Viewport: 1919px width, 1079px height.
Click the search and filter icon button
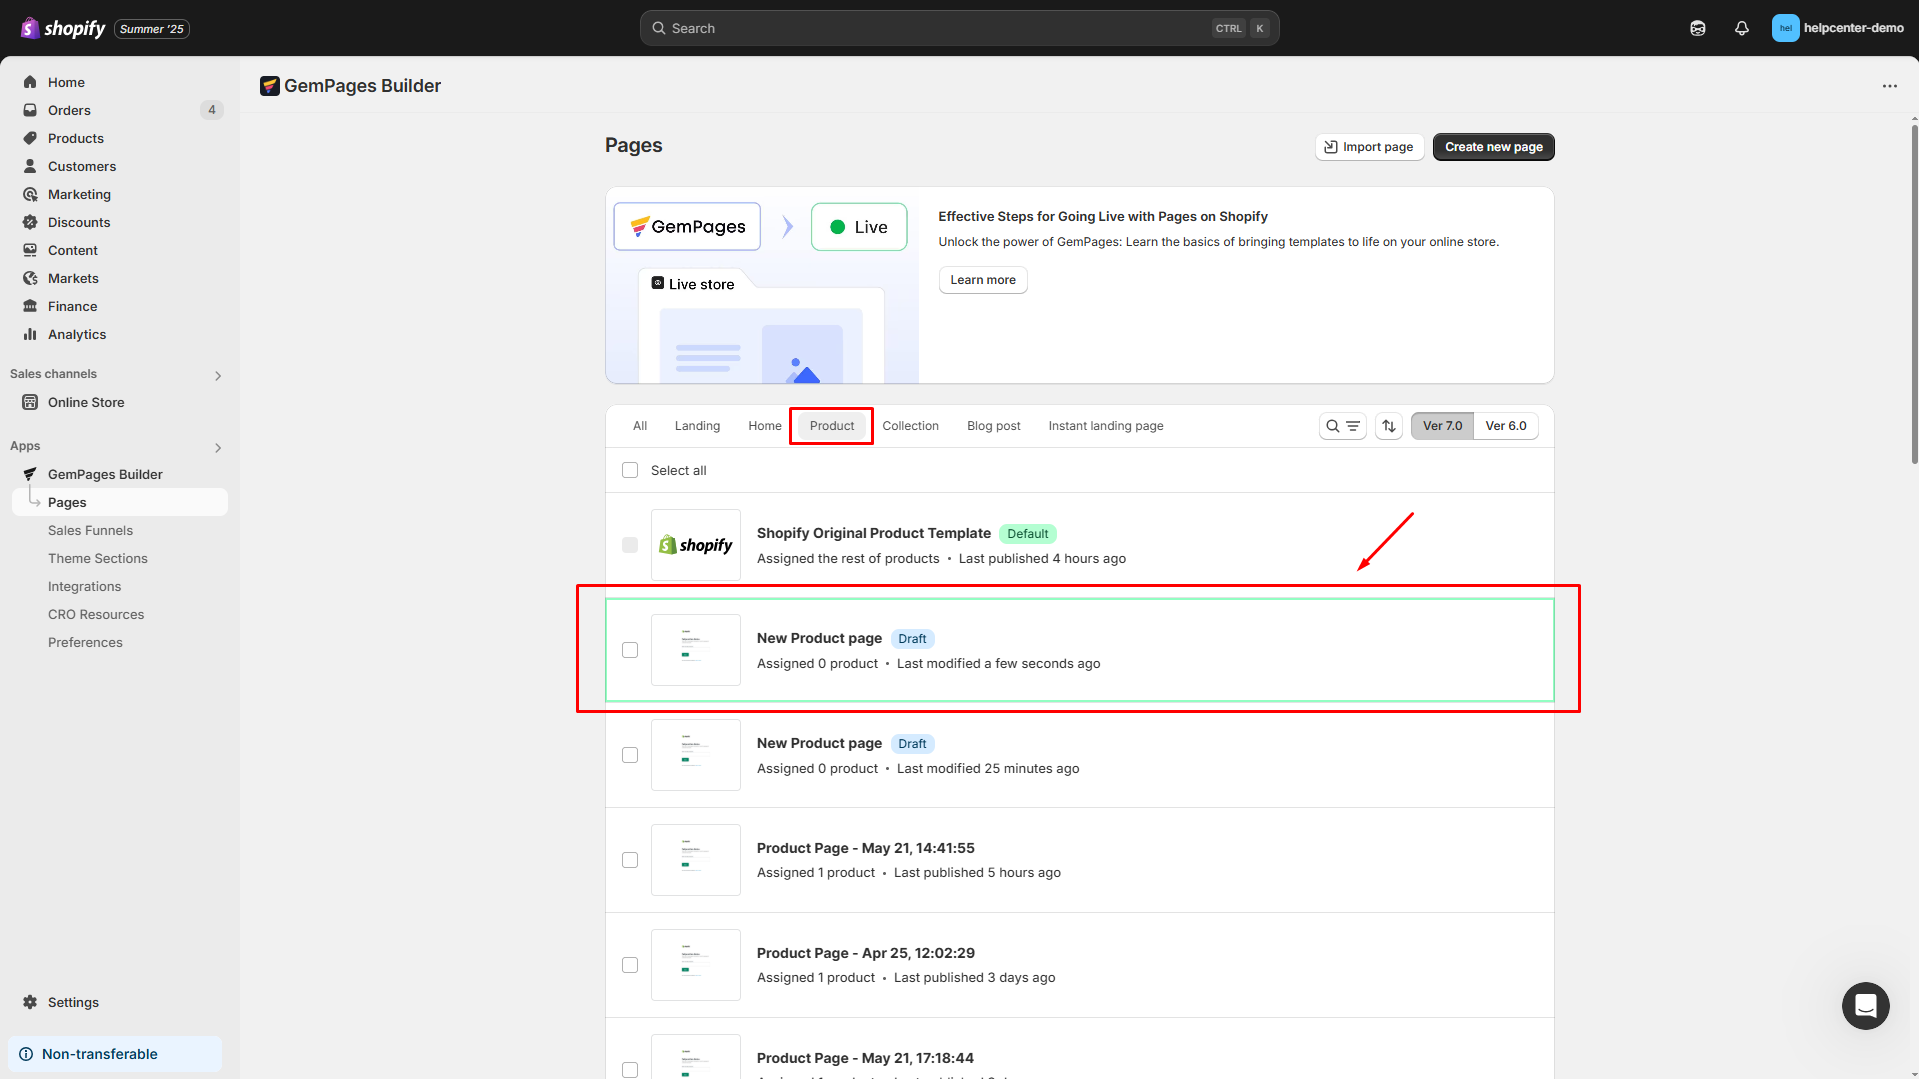(x=1342, y=426)
